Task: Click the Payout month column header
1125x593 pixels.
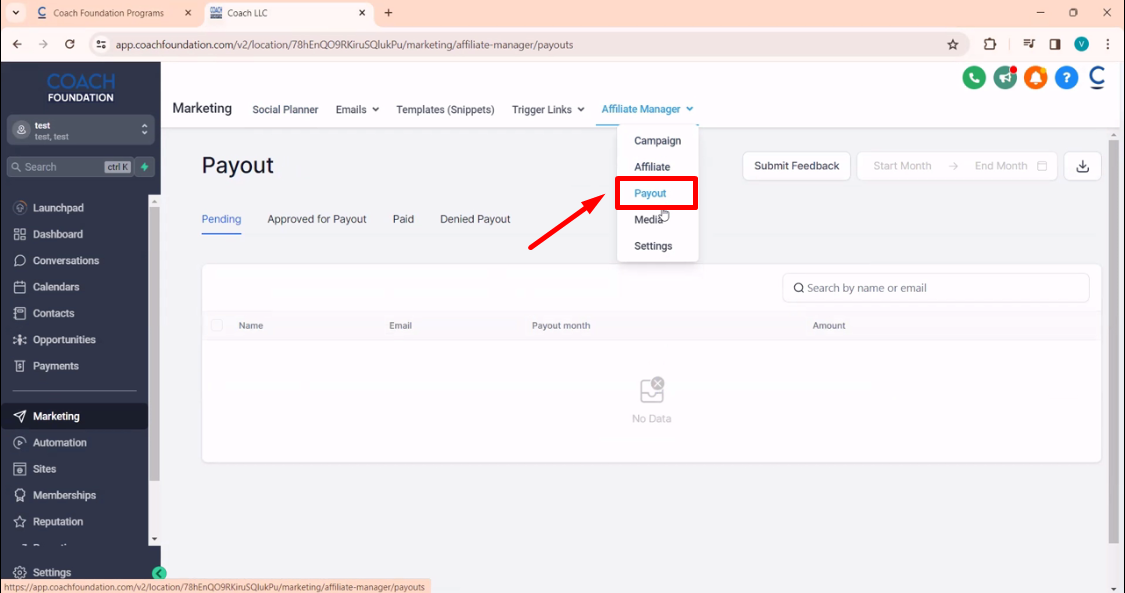Action: [561, 326]
